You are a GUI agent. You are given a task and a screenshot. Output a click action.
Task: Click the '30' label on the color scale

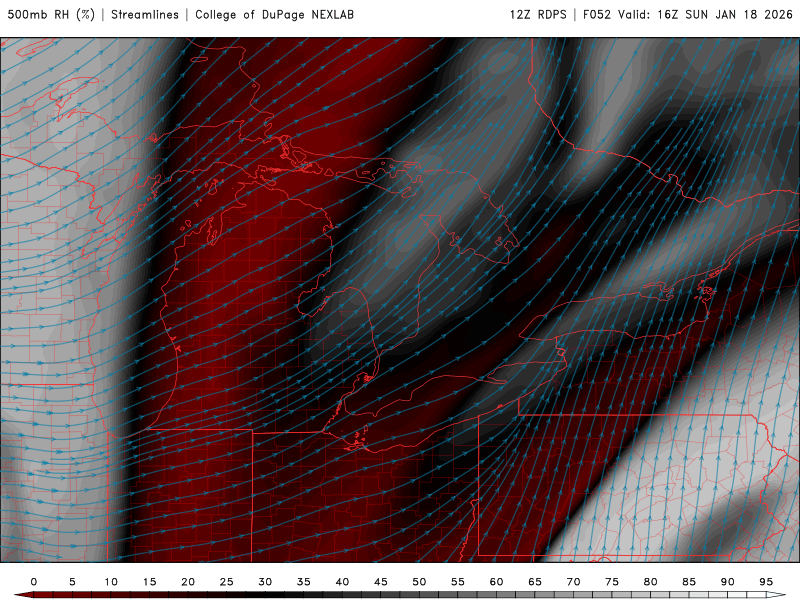pos(265,582)
